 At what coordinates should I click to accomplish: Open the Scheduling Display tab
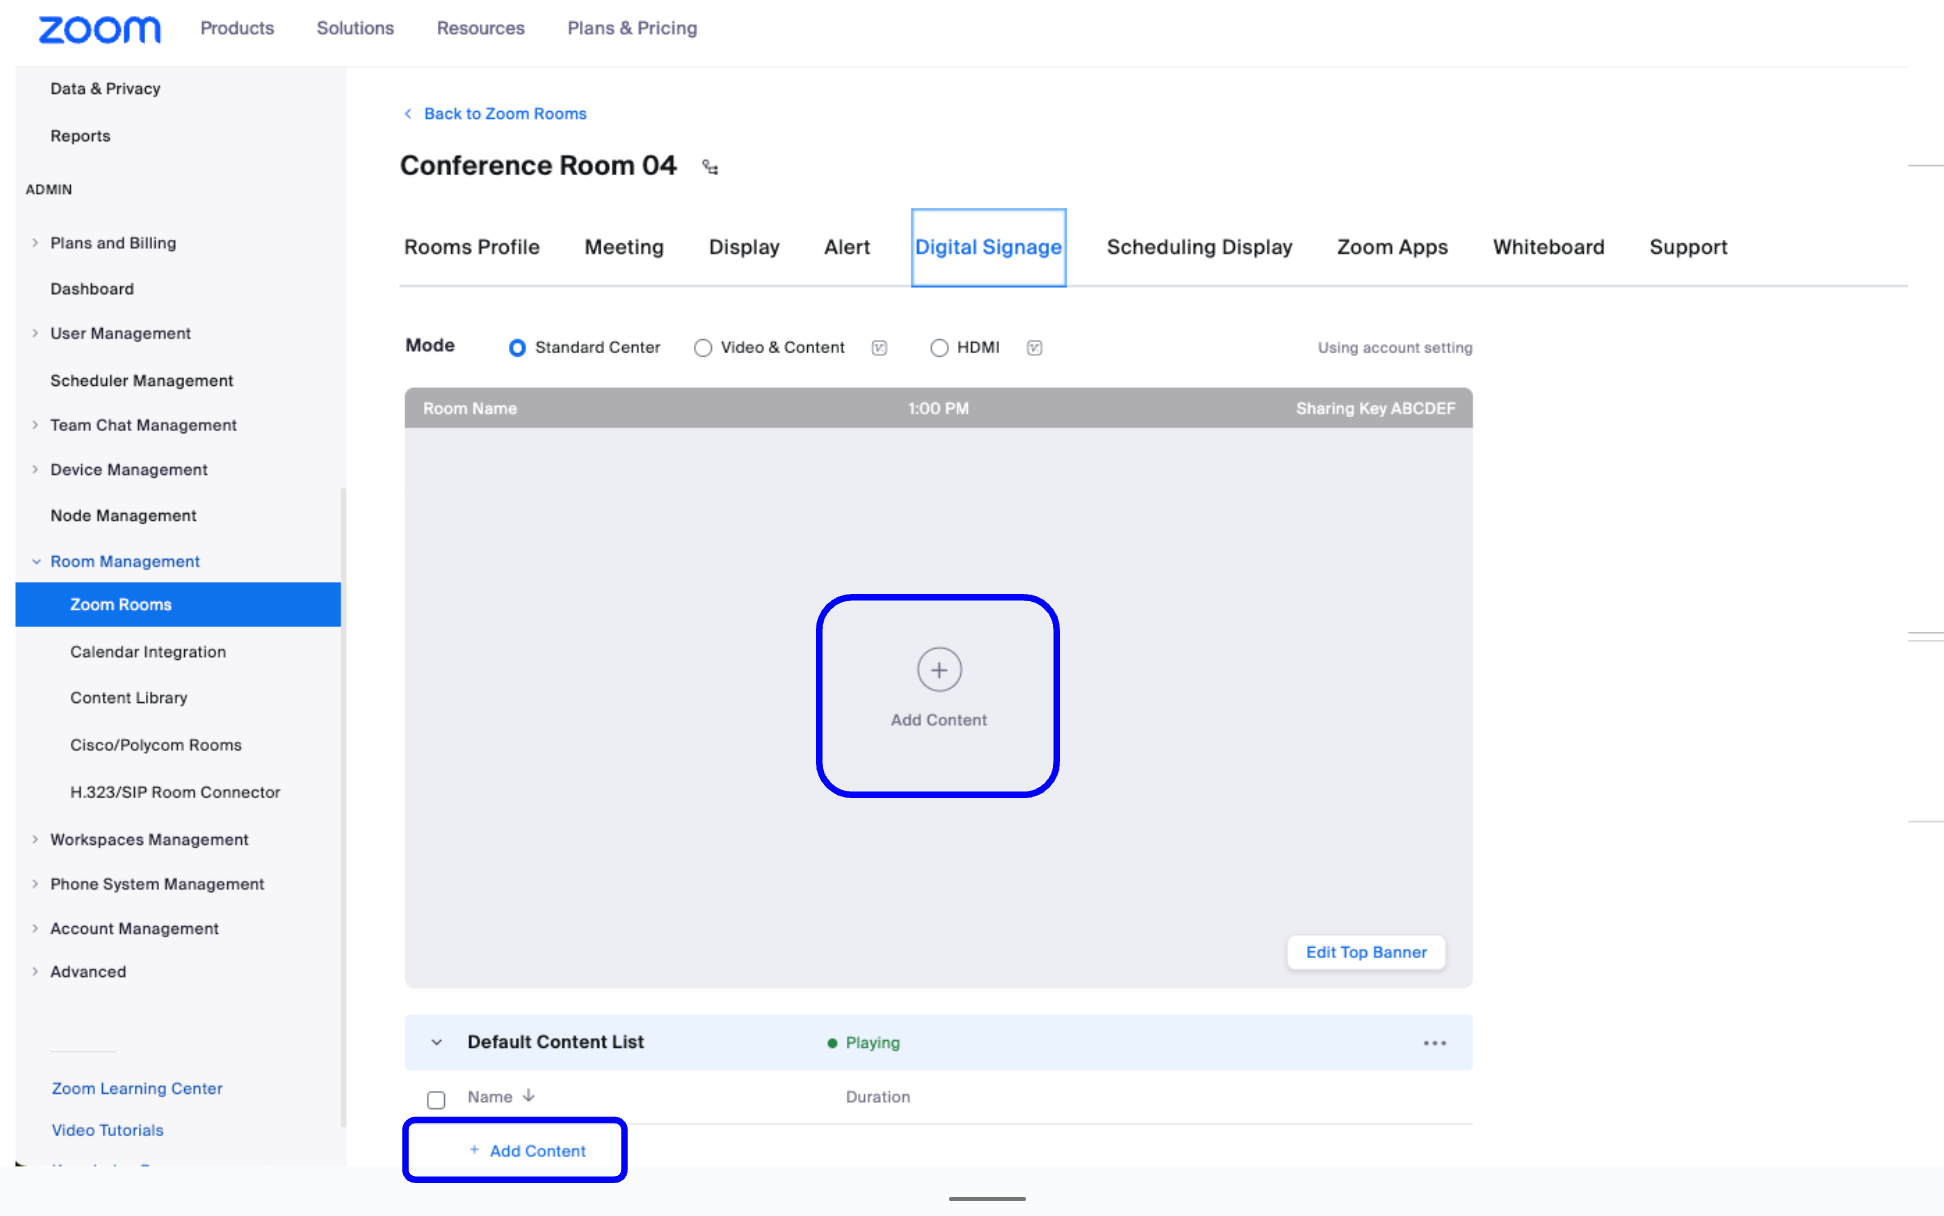point(1199,247)
